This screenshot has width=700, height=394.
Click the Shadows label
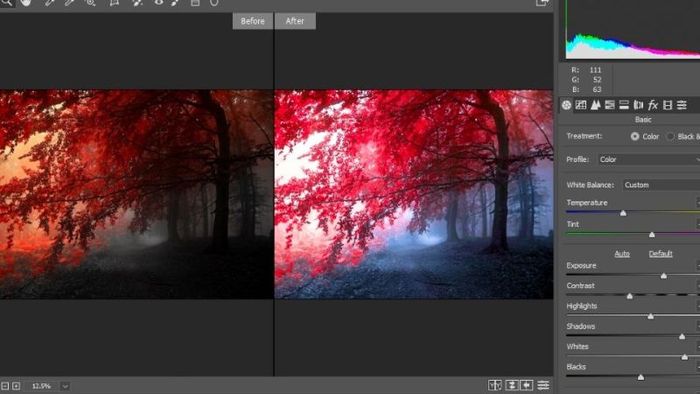581,327
